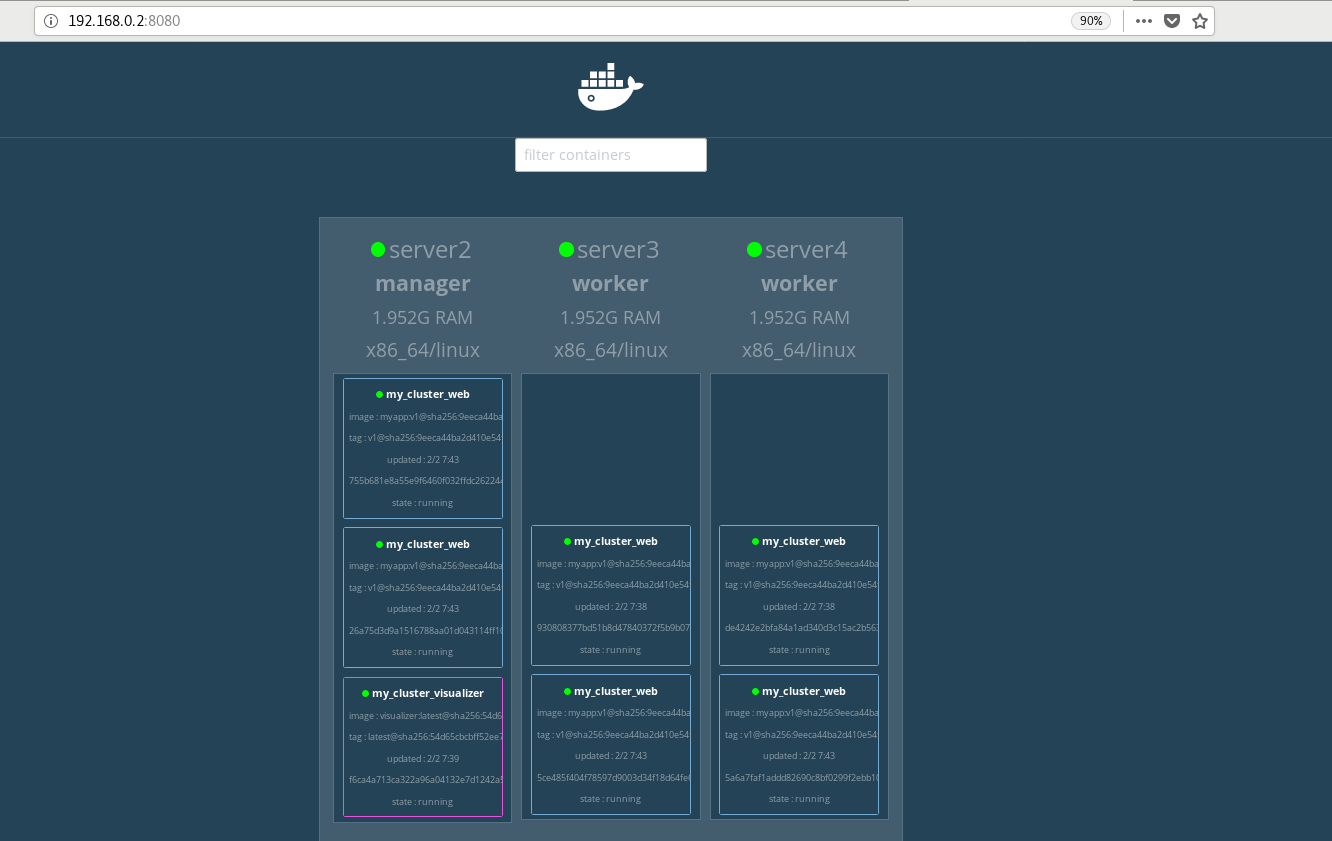Click the filter containers search box
This screenshot has height=841, width=1332.
[611, 155]
